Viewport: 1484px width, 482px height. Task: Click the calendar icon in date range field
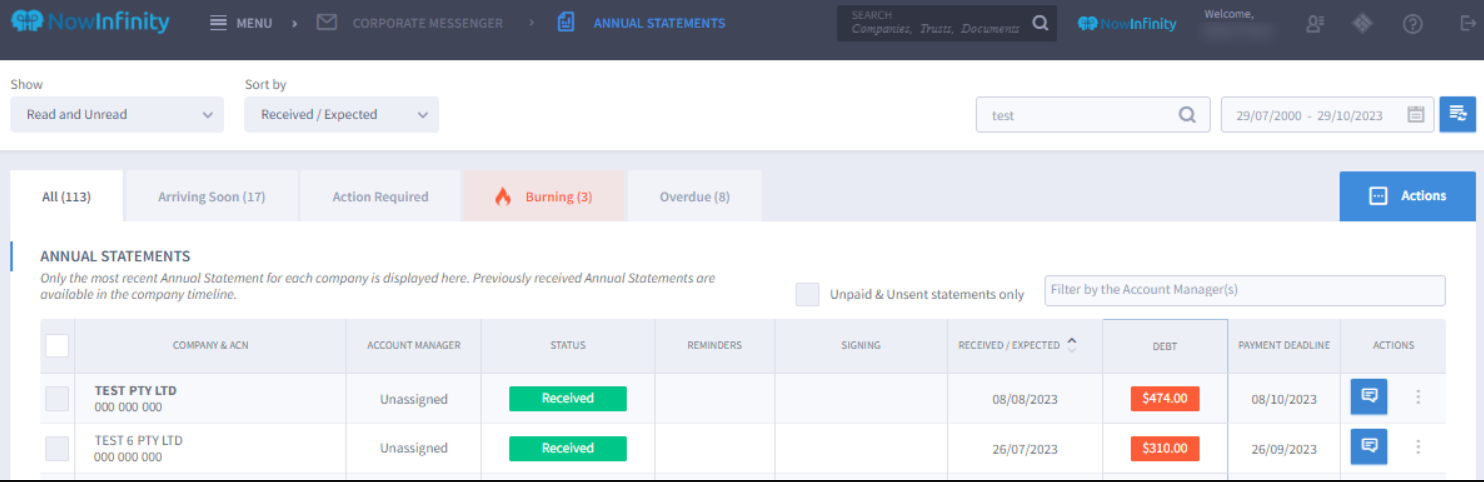tap(1416, 115)
